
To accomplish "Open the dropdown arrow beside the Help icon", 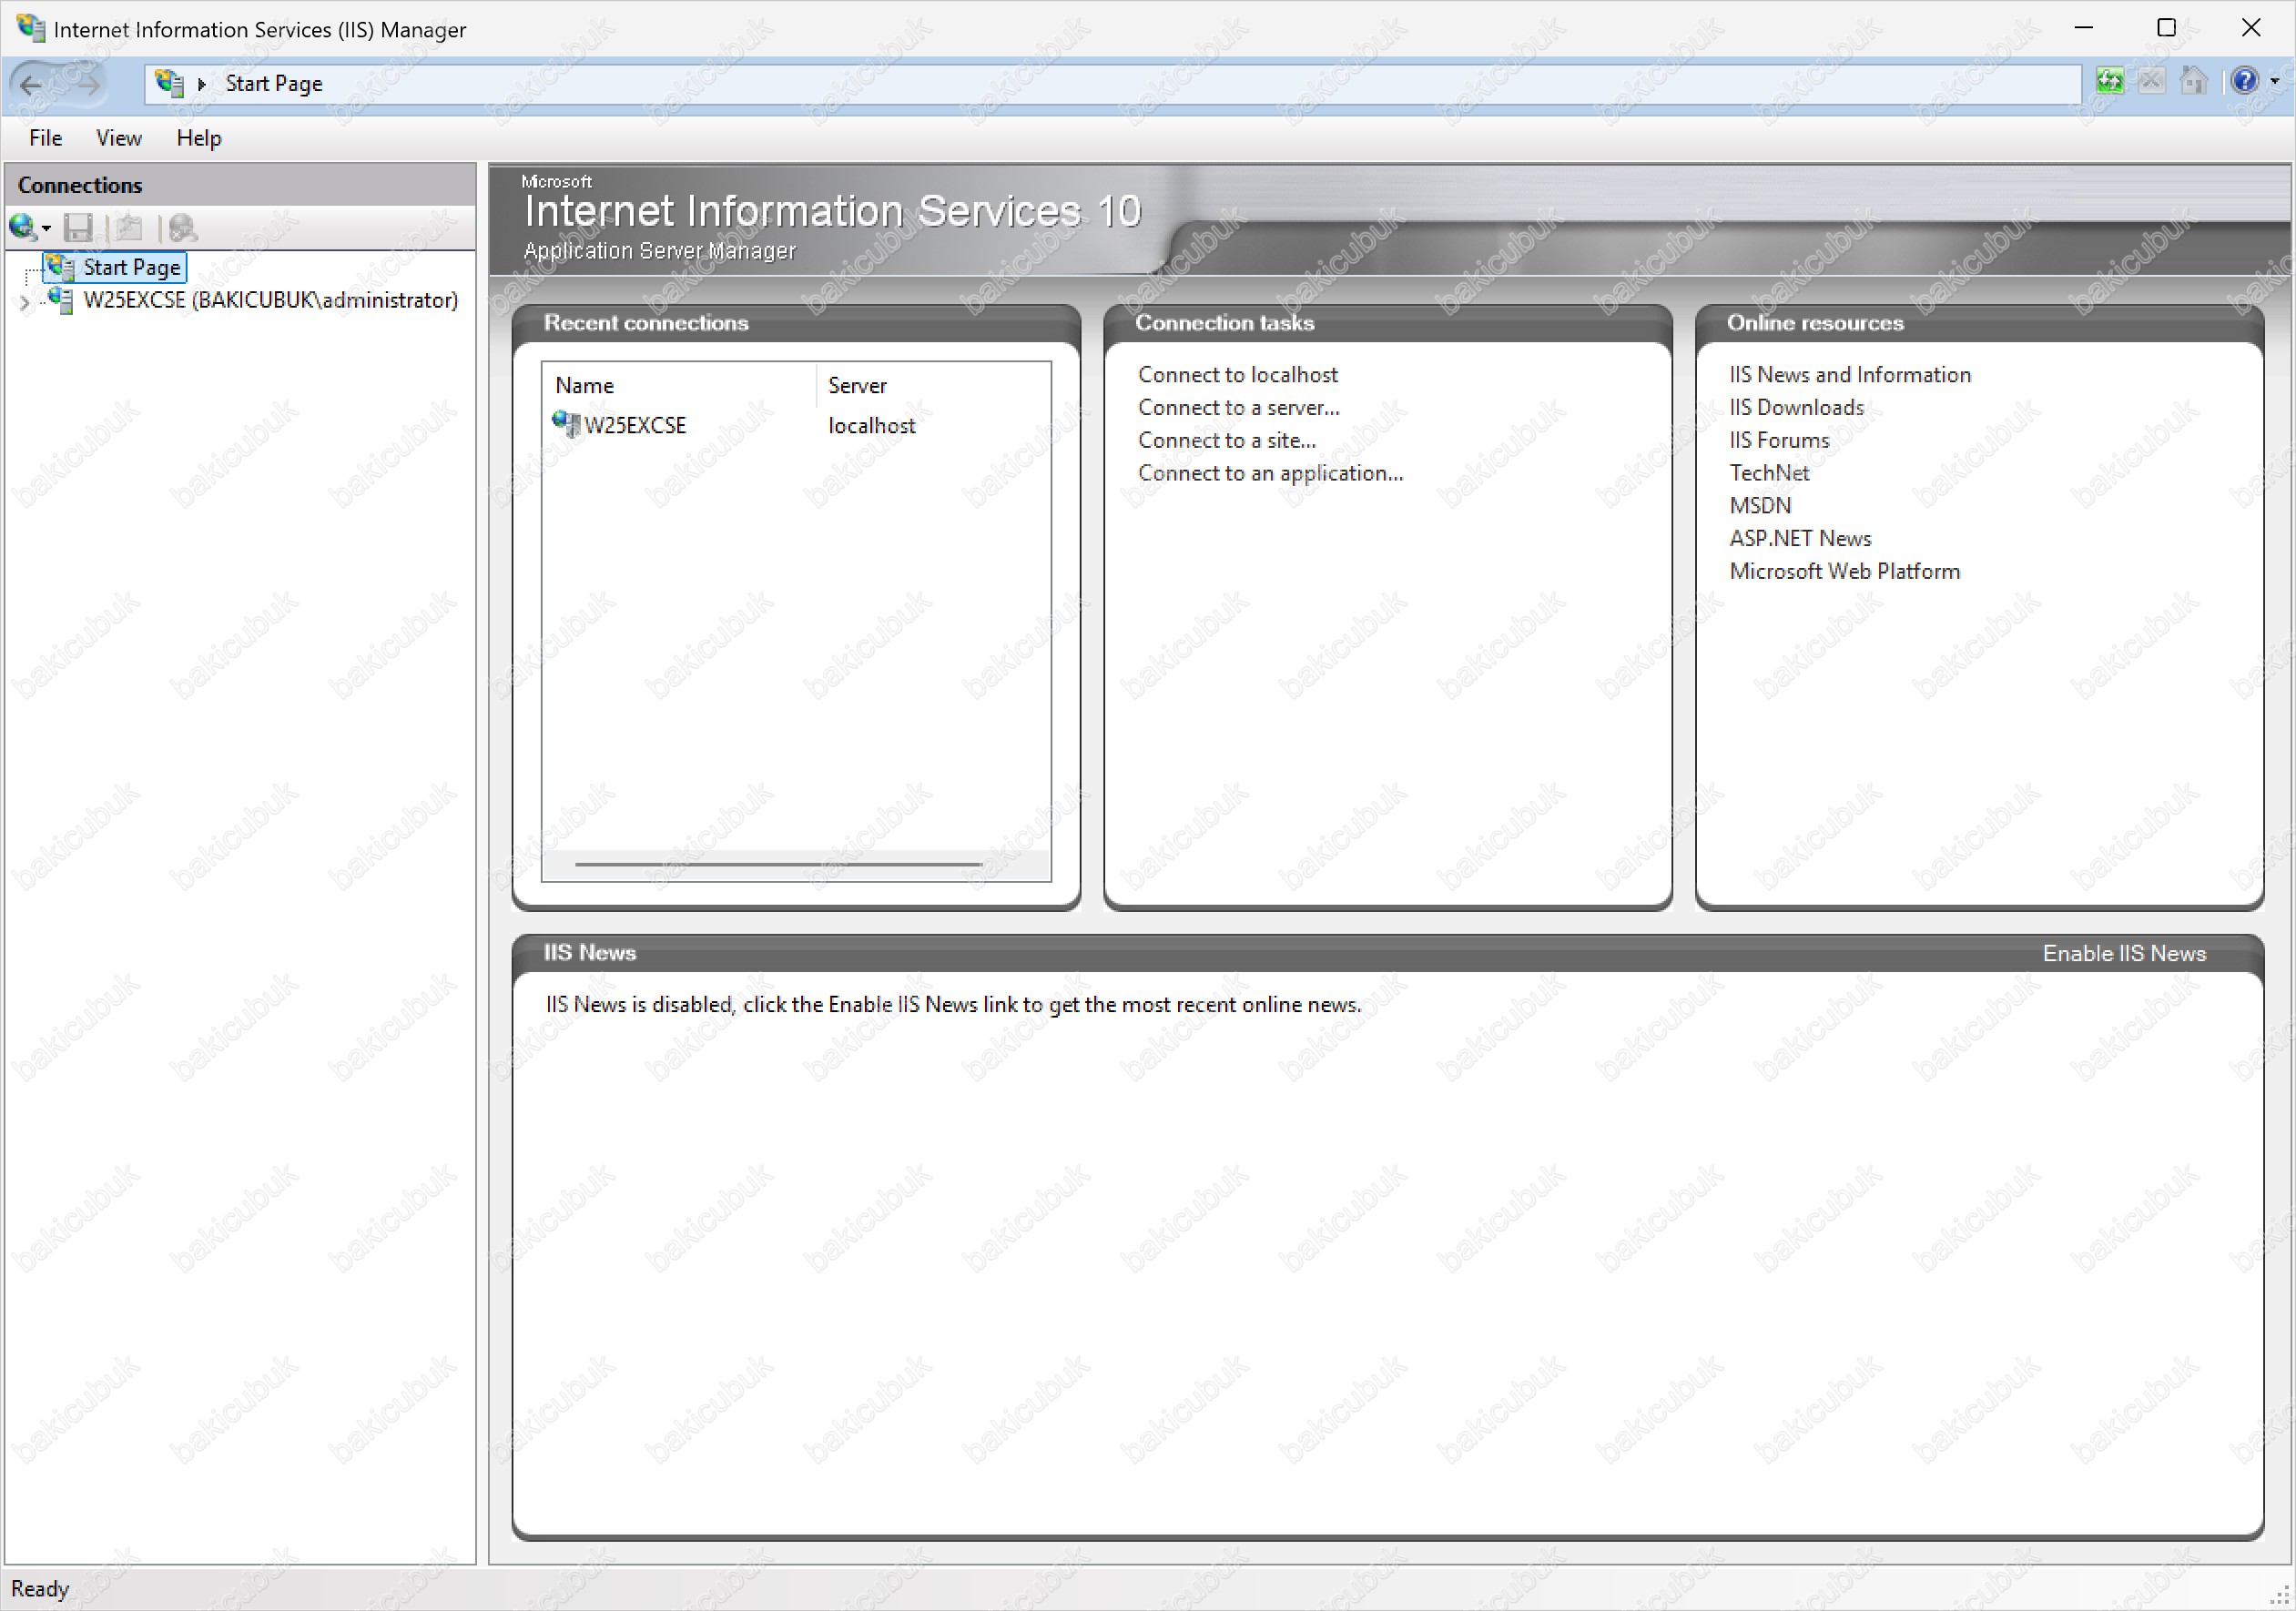I will (x=2274, y=82).
